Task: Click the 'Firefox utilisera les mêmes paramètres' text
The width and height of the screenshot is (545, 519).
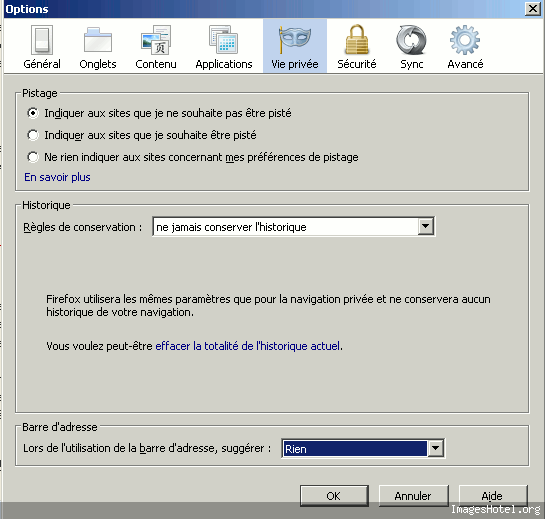Action: [268, 306]
